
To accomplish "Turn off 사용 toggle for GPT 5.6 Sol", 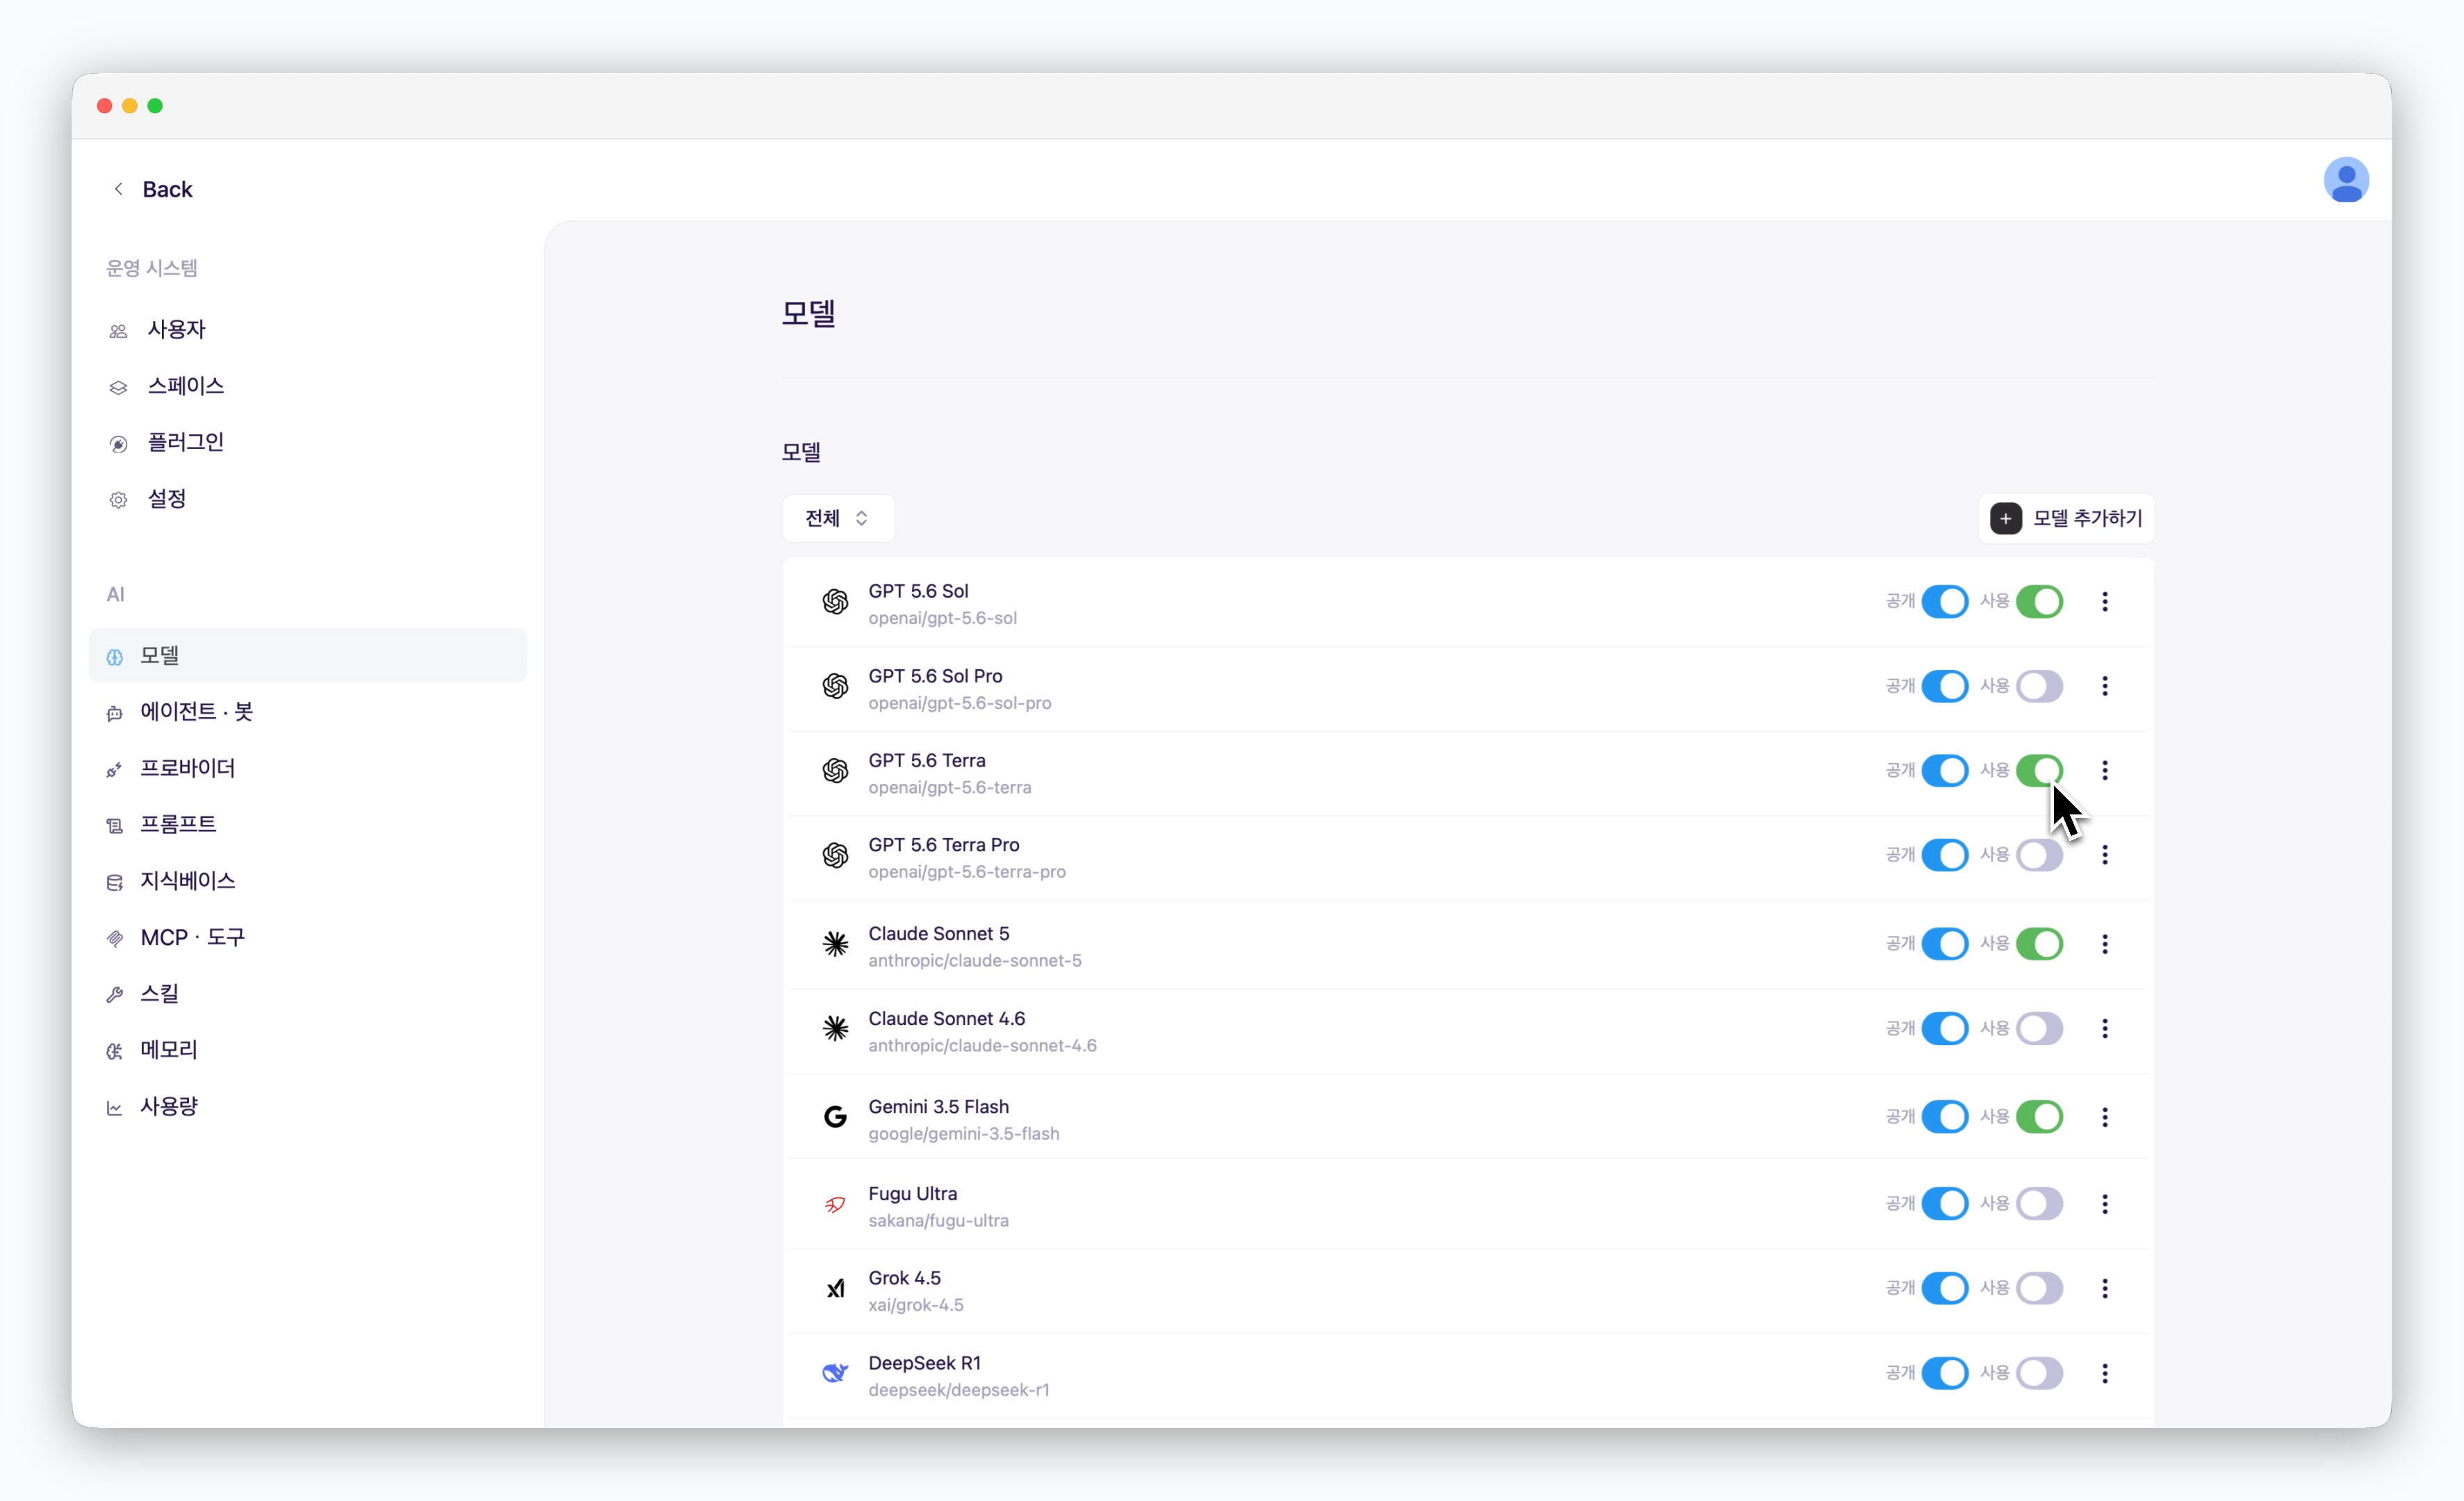I will 2039,602.
